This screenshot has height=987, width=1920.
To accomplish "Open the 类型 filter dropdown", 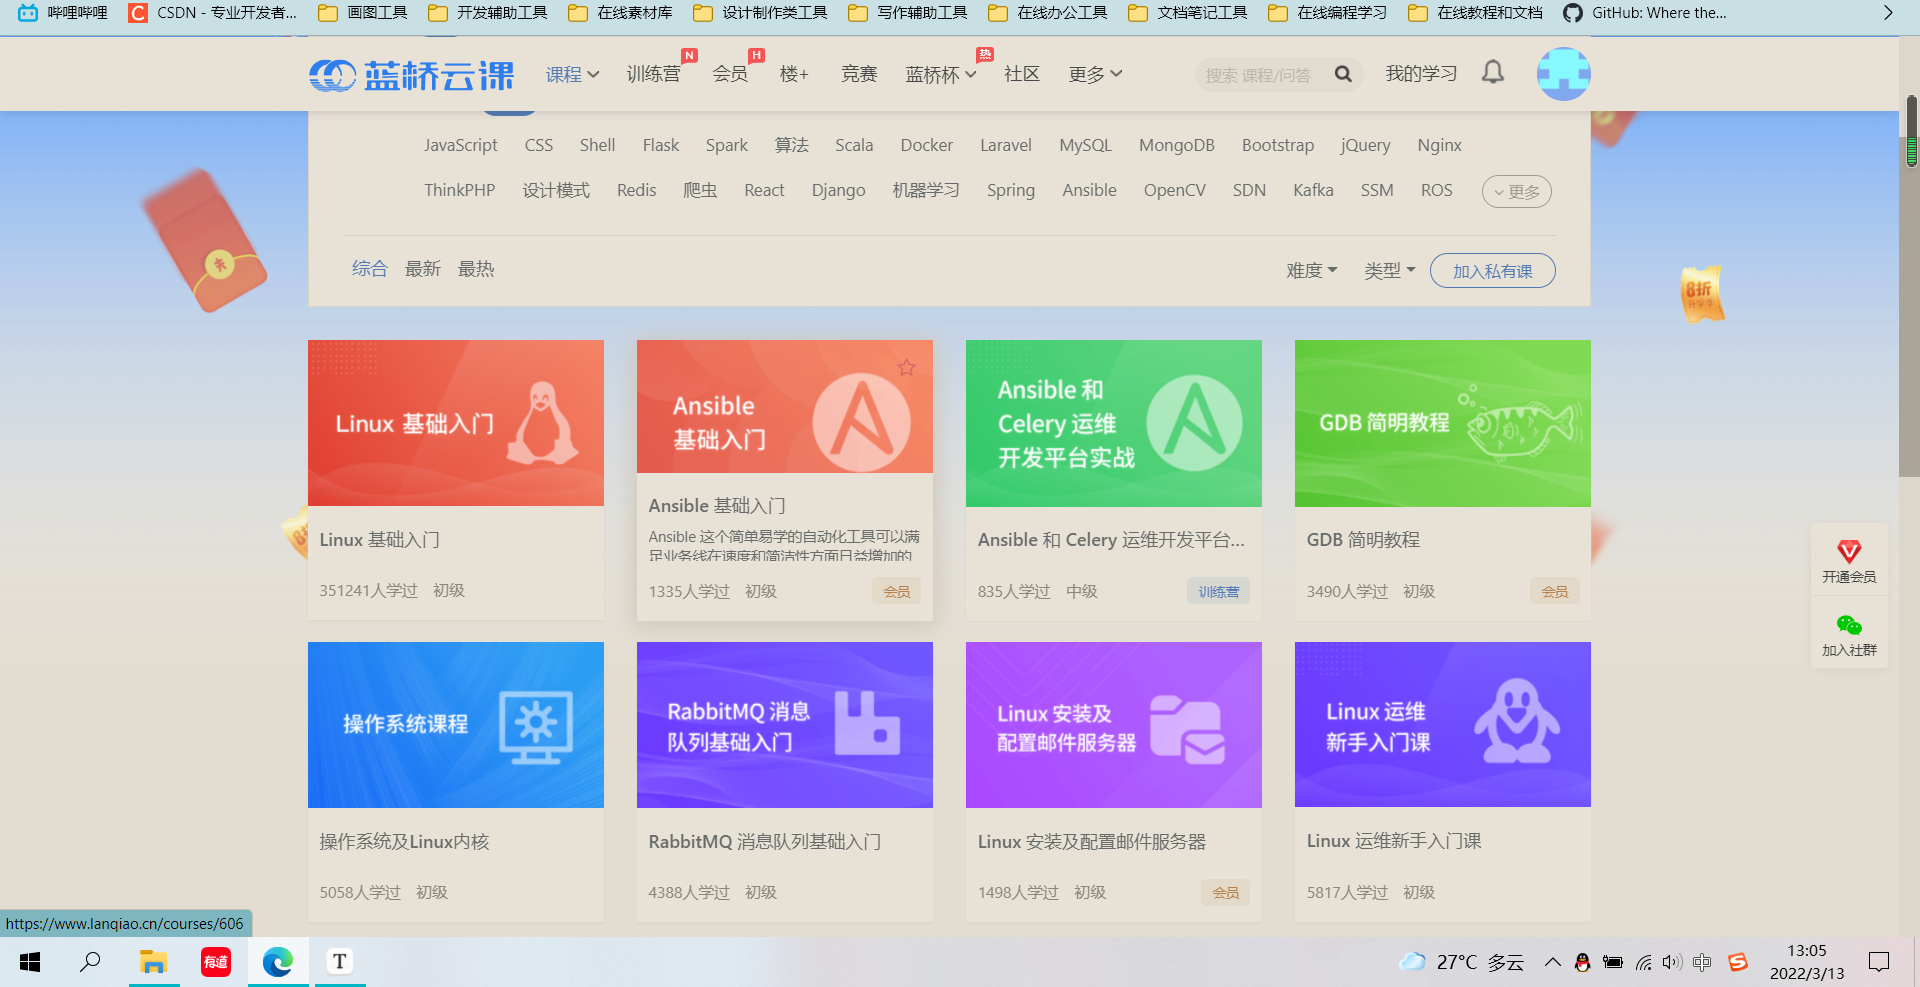I will [x=1390, y=270].
